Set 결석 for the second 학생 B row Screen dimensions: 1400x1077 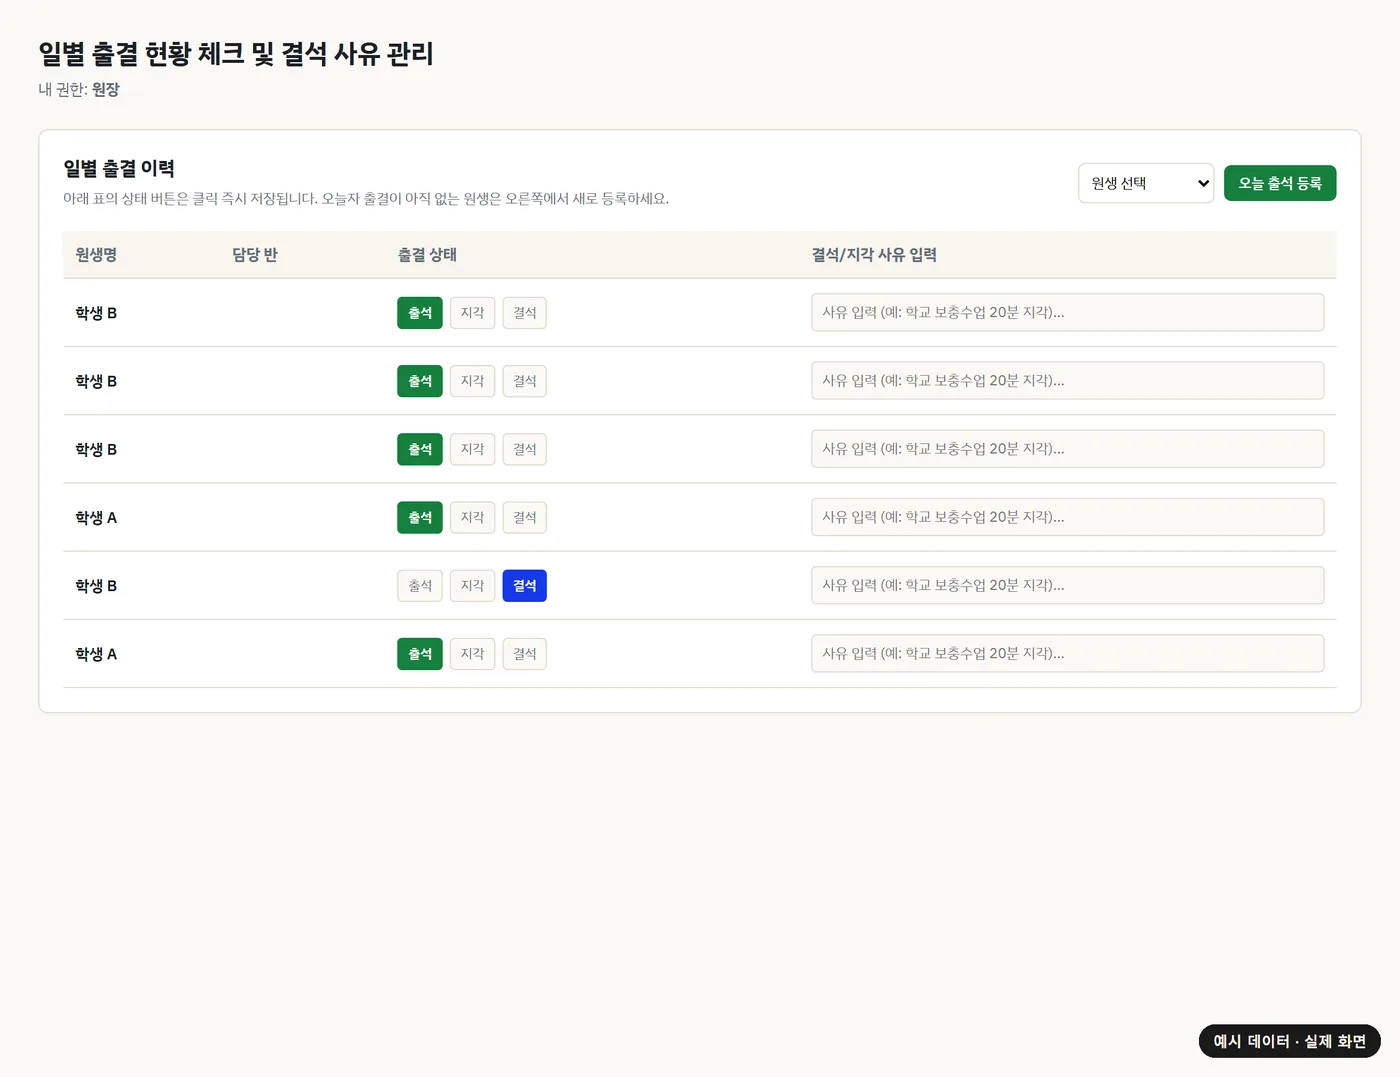pos(525,381)
